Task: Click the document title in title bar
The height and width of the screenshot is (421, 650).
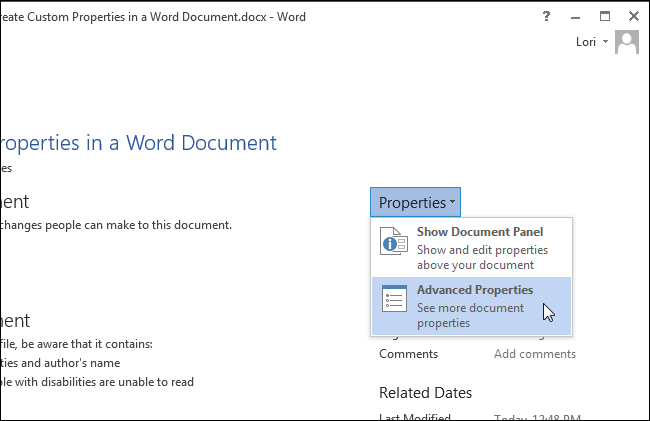Action: (x=153, y=17)
